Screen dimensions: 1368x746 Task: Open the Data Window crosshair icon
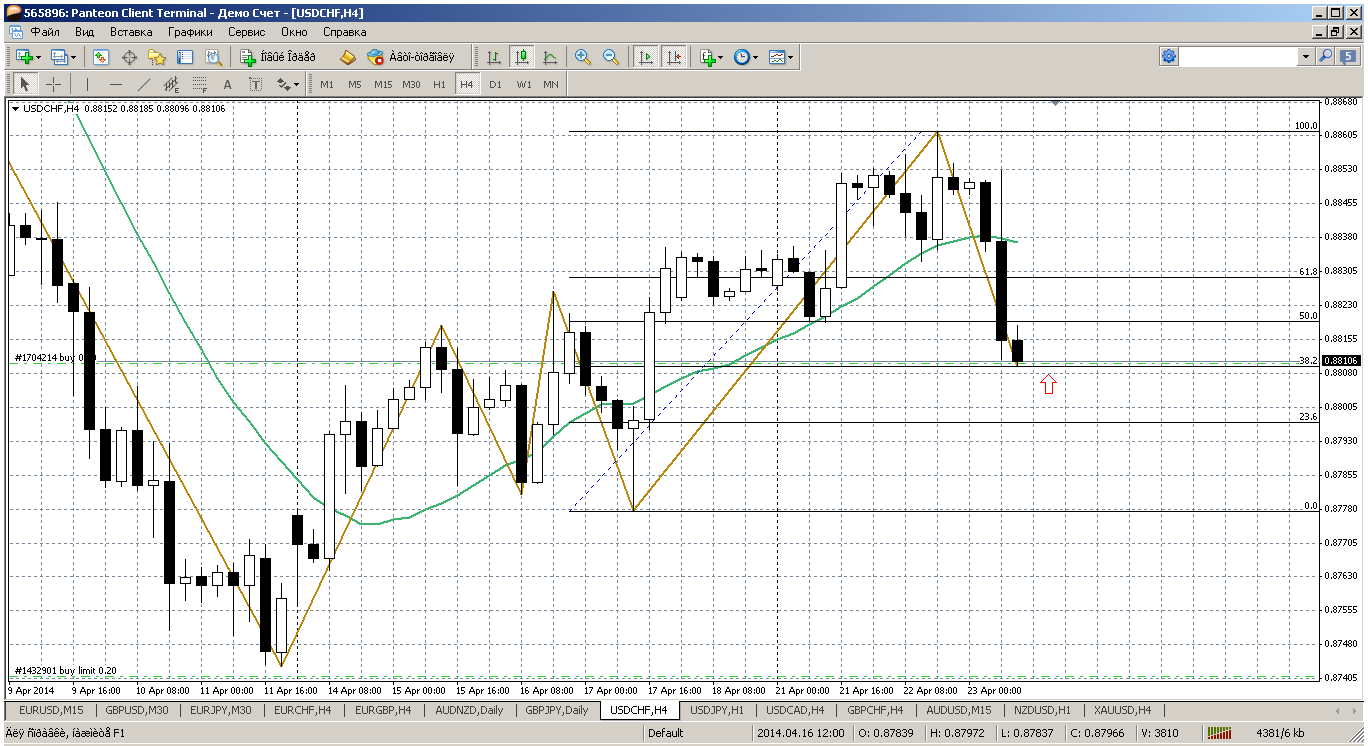[129, 57]
